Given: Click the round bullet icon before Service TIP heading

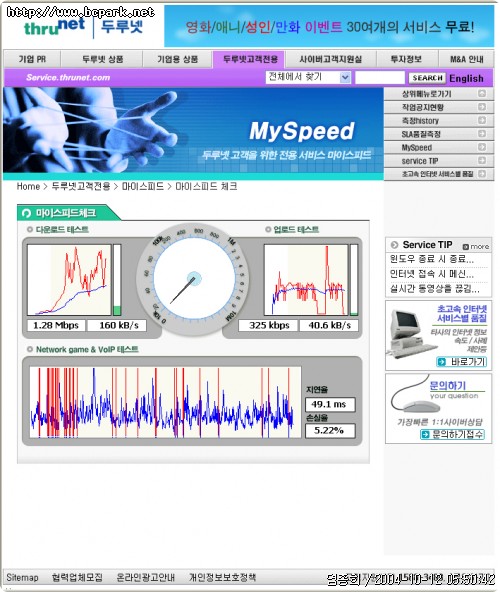Looking at the screenshot, I should point(394,245).
